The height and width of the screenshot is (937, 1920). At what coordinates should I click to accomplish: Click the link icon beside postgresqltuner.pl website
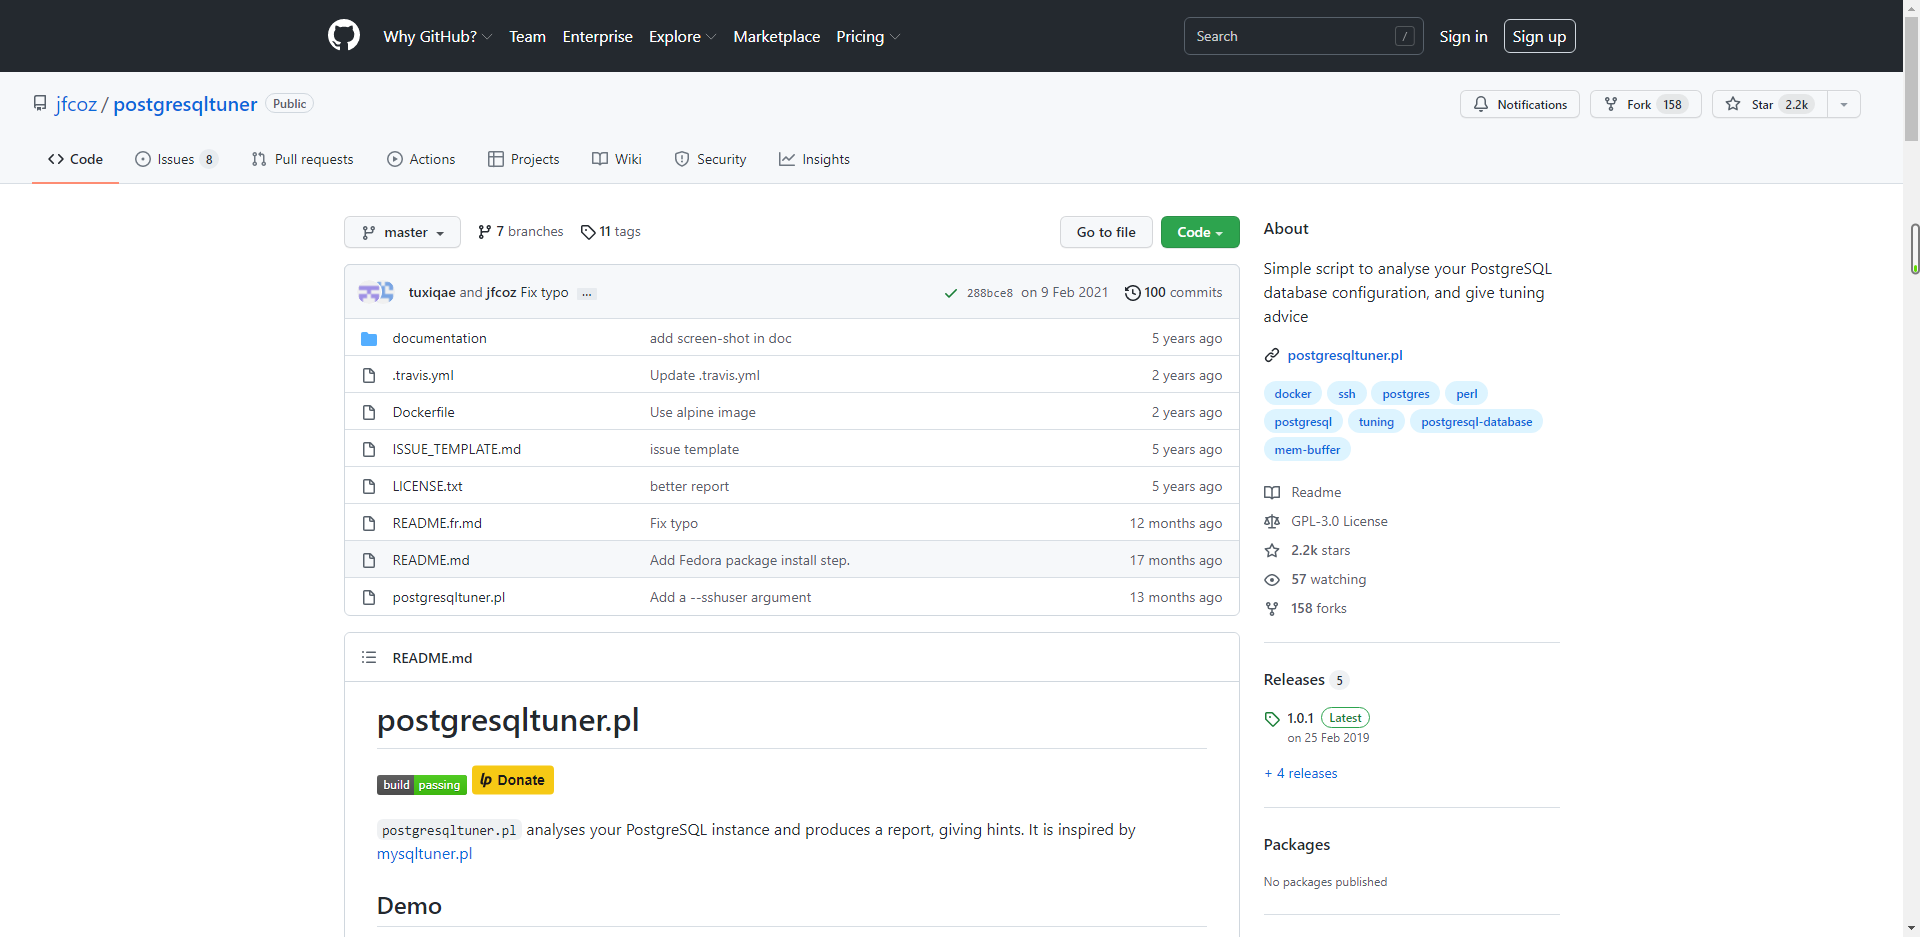1272,355
